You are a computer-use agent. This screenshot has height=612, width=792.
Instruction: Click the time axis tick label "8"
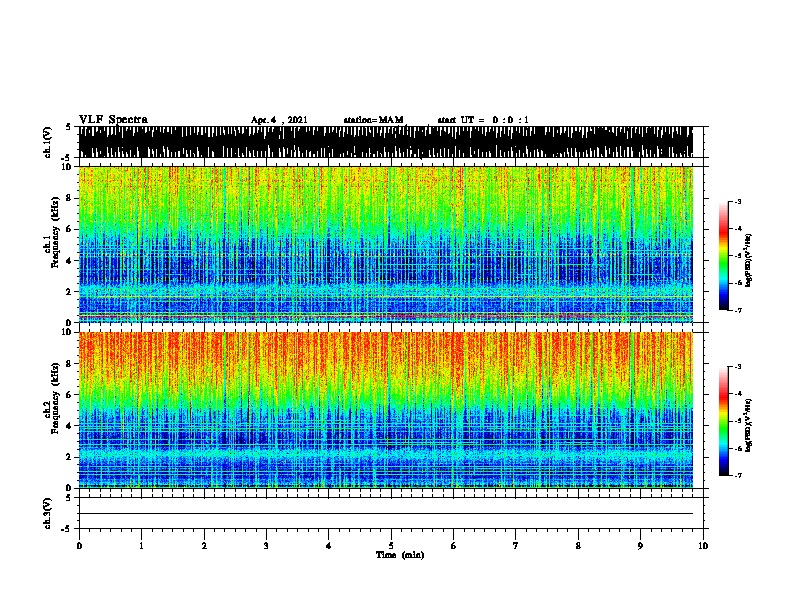(x=578, y=546)
